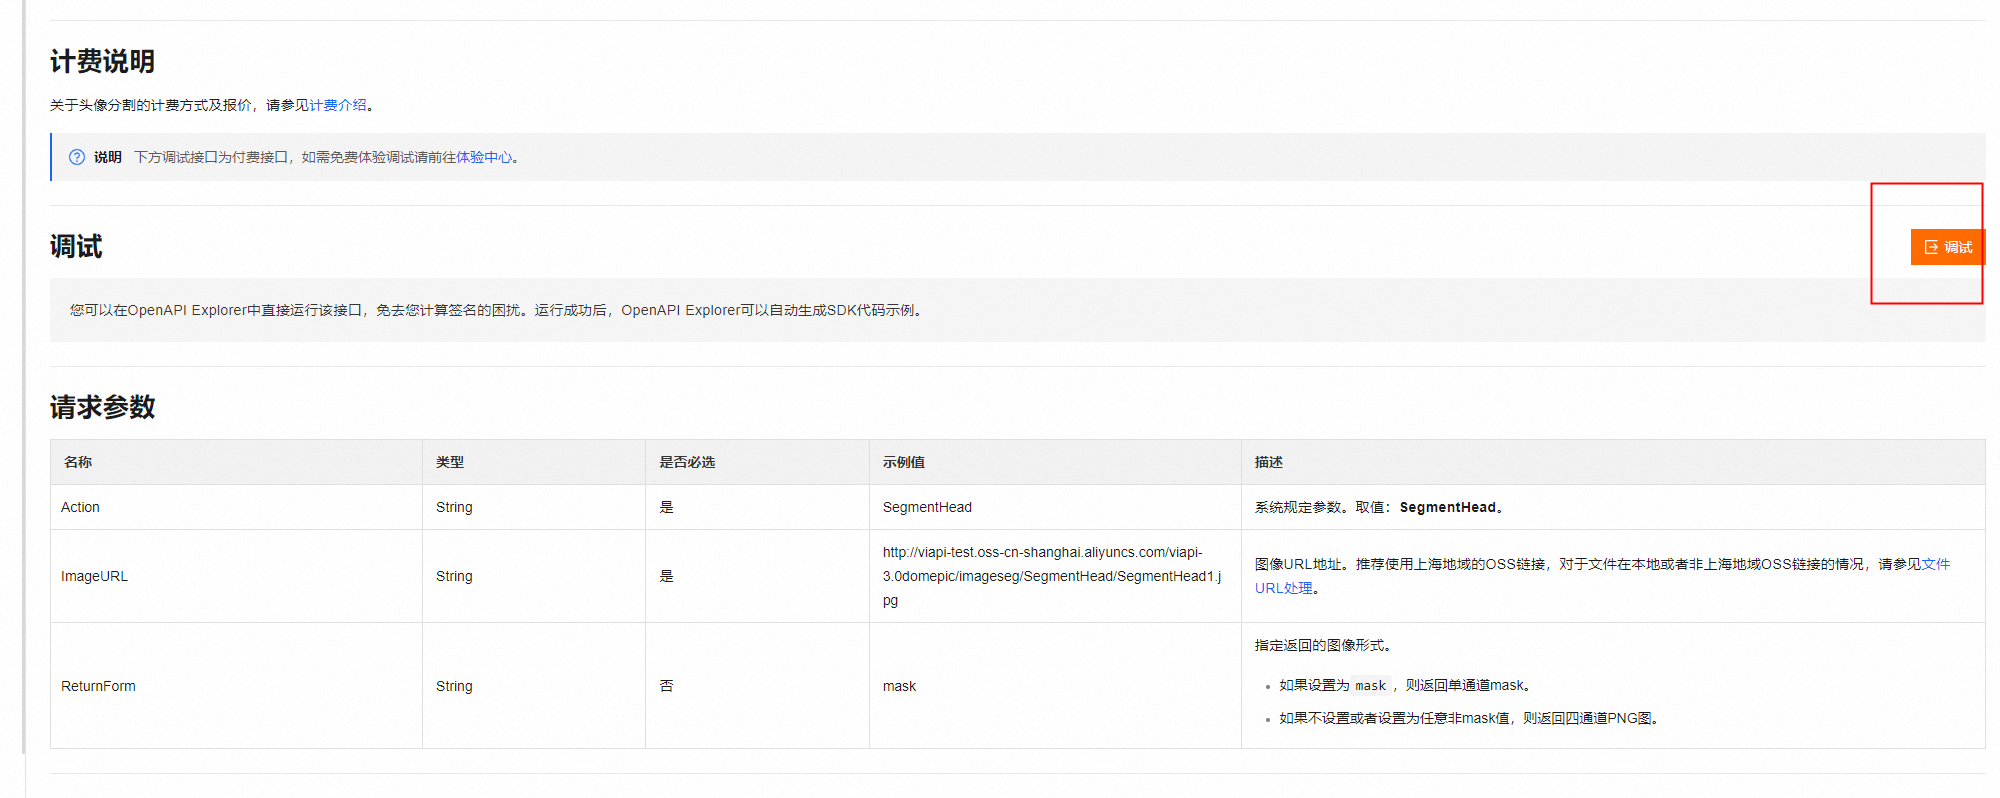The width and height of the screenshot is (2000, 798).
Task: Click the inline code mask in description
Action: (x=1370, y=686)
